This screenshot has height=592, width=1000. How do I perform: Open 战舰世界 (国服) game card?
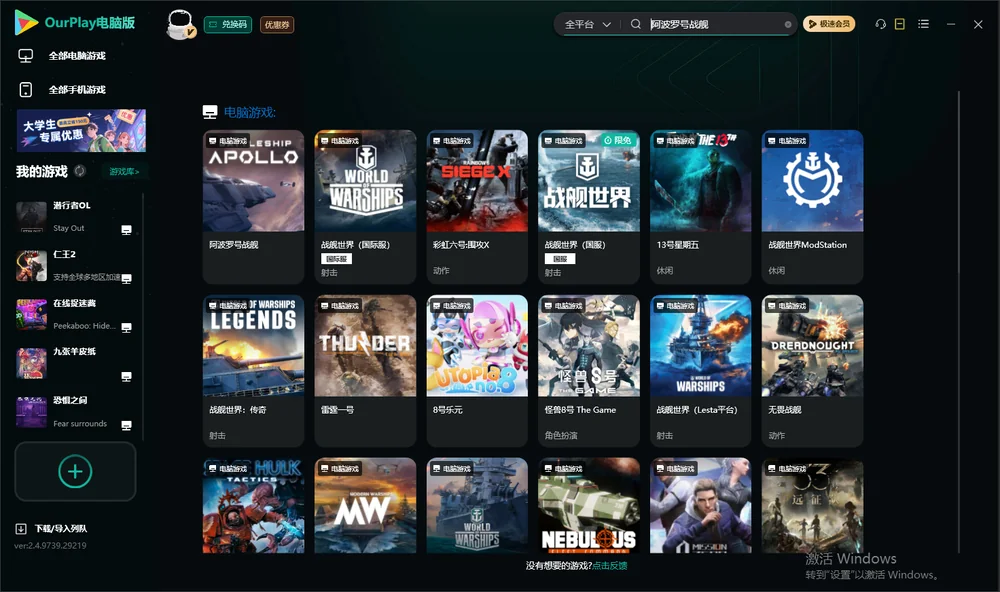tap(589, 207)
